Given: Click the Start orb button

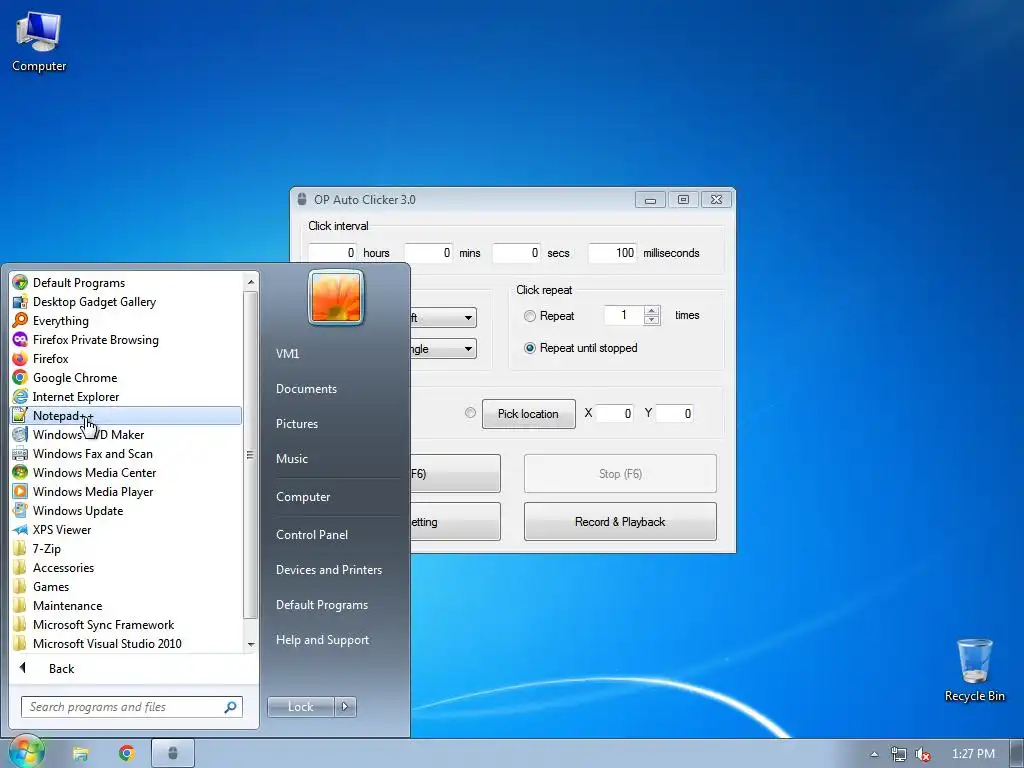Looking at the screenshot, I should pos(26,751).
